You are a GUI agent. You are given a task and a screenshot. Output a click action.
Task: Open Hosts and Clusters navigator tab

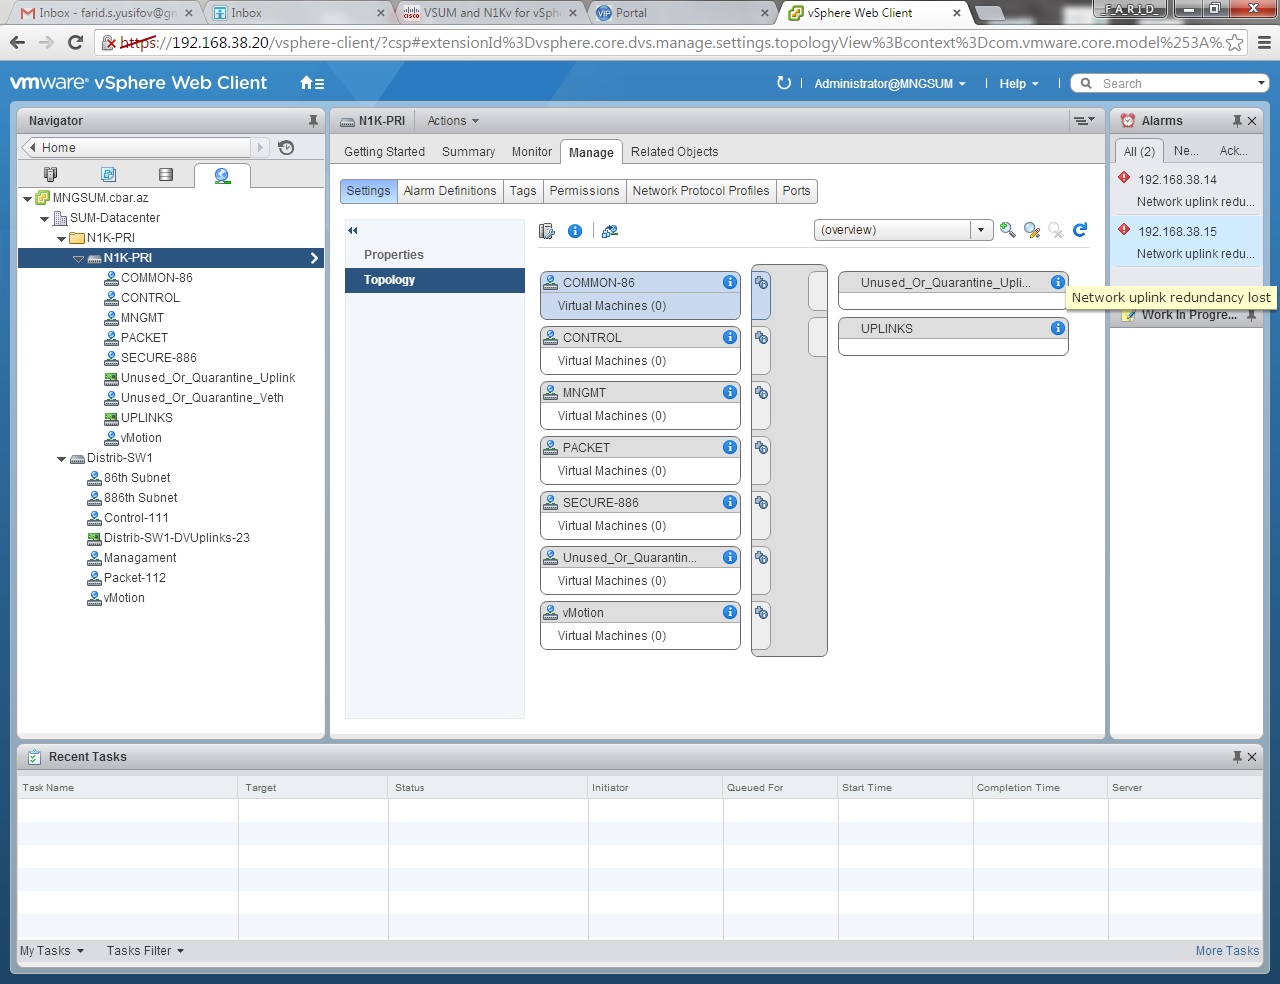point(51,175)
